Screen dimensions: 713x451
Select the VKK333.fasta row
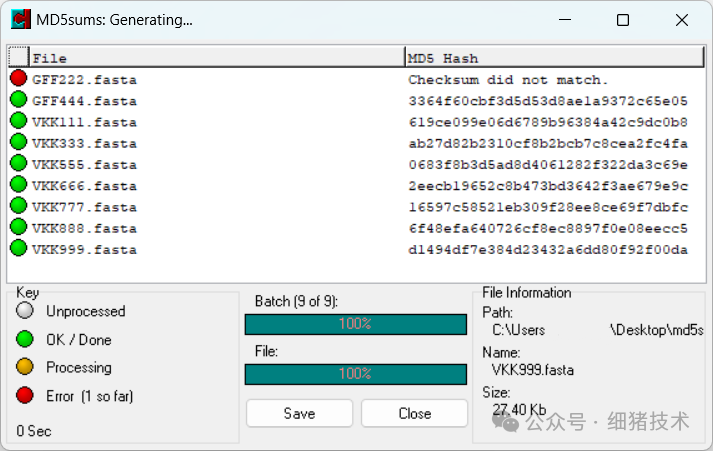(356, 143)
